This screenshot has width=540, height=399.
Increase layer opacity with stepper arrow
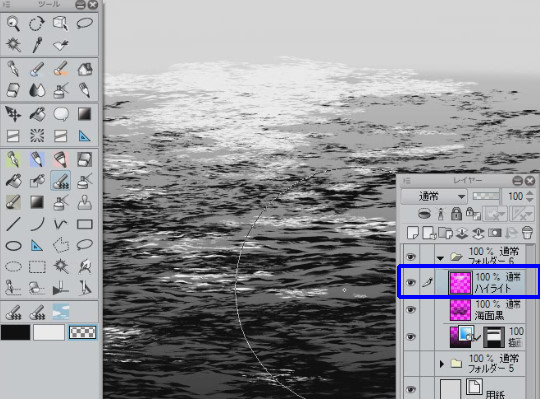click(531, 193)
